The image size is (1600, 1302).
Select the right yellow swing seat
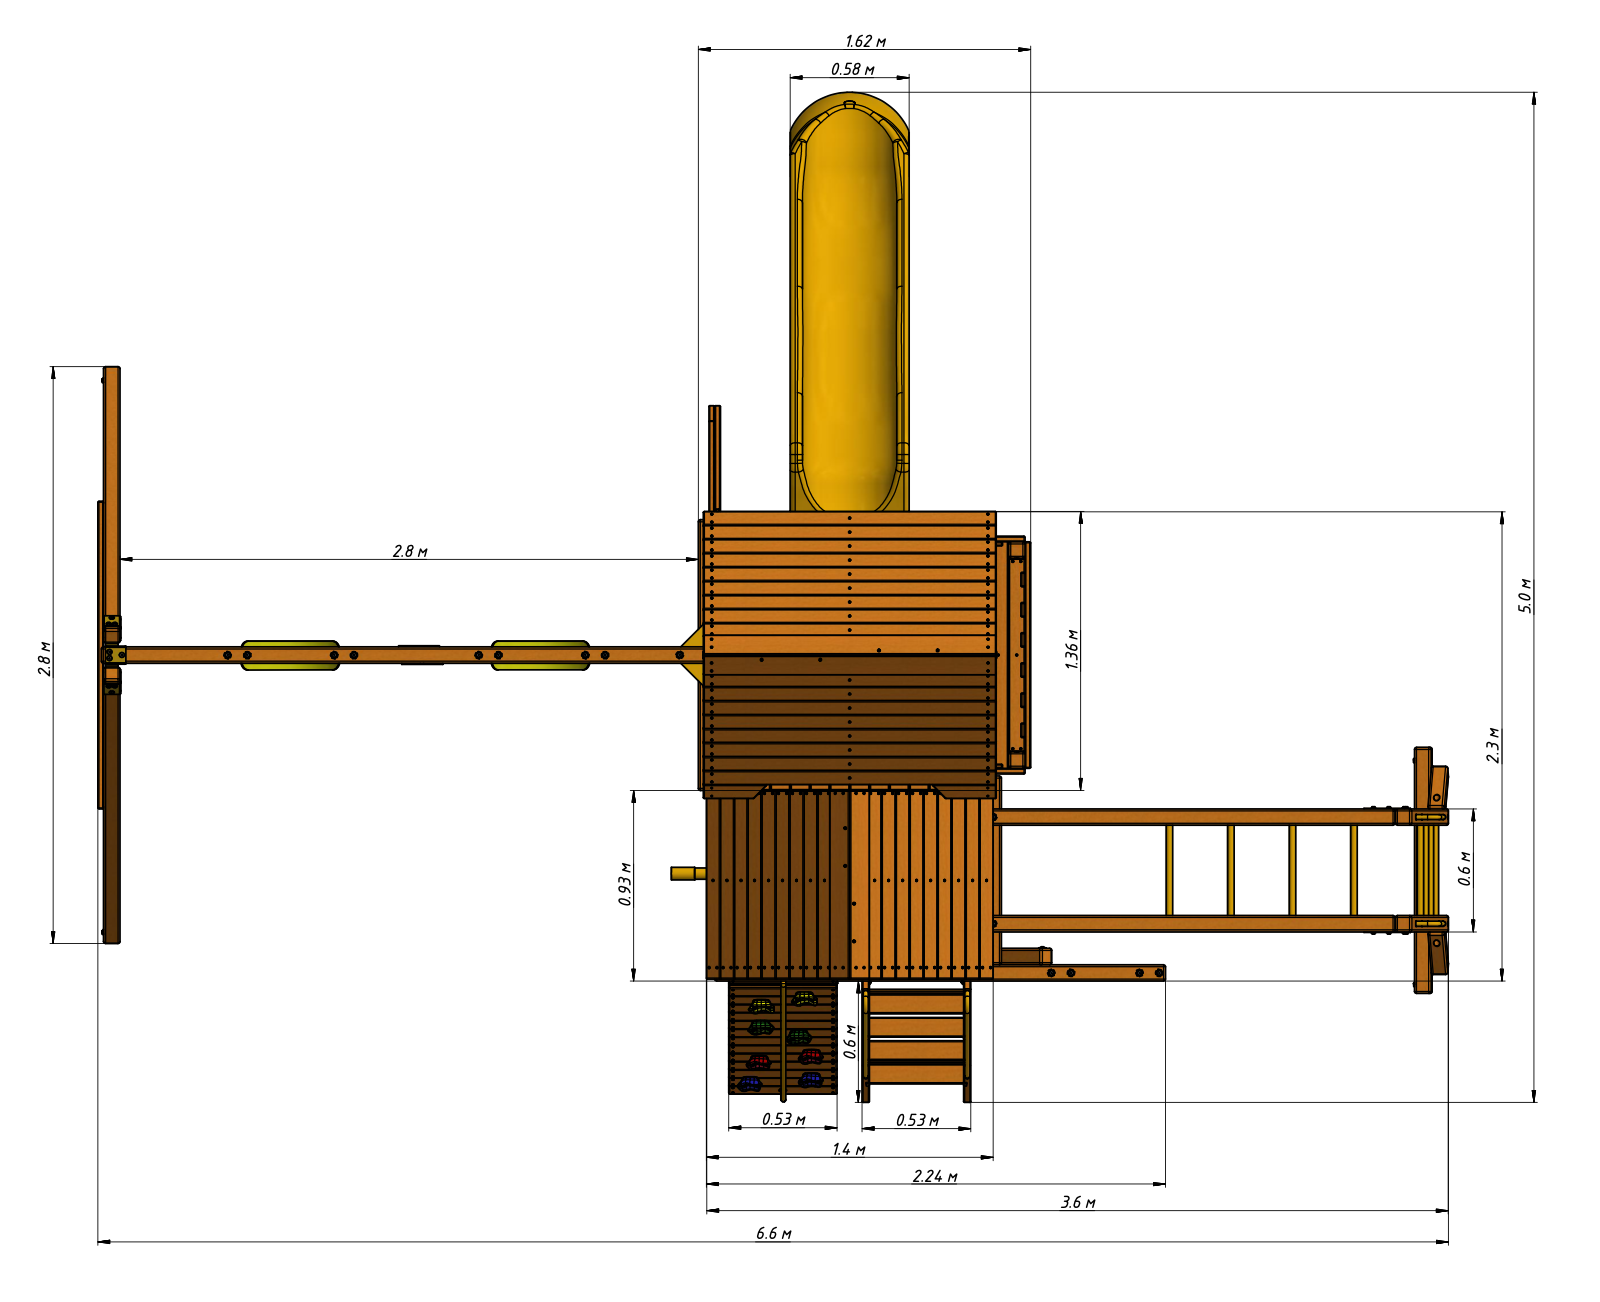(x=540, y=655)
